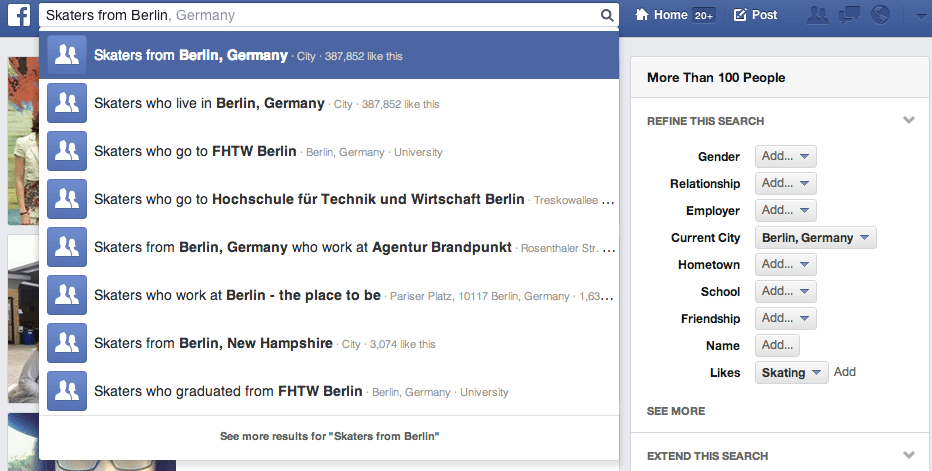The height and width of the screenshot is (471, 932).
Task: Go to Home in top bar
Action: [x=662, y=15]
